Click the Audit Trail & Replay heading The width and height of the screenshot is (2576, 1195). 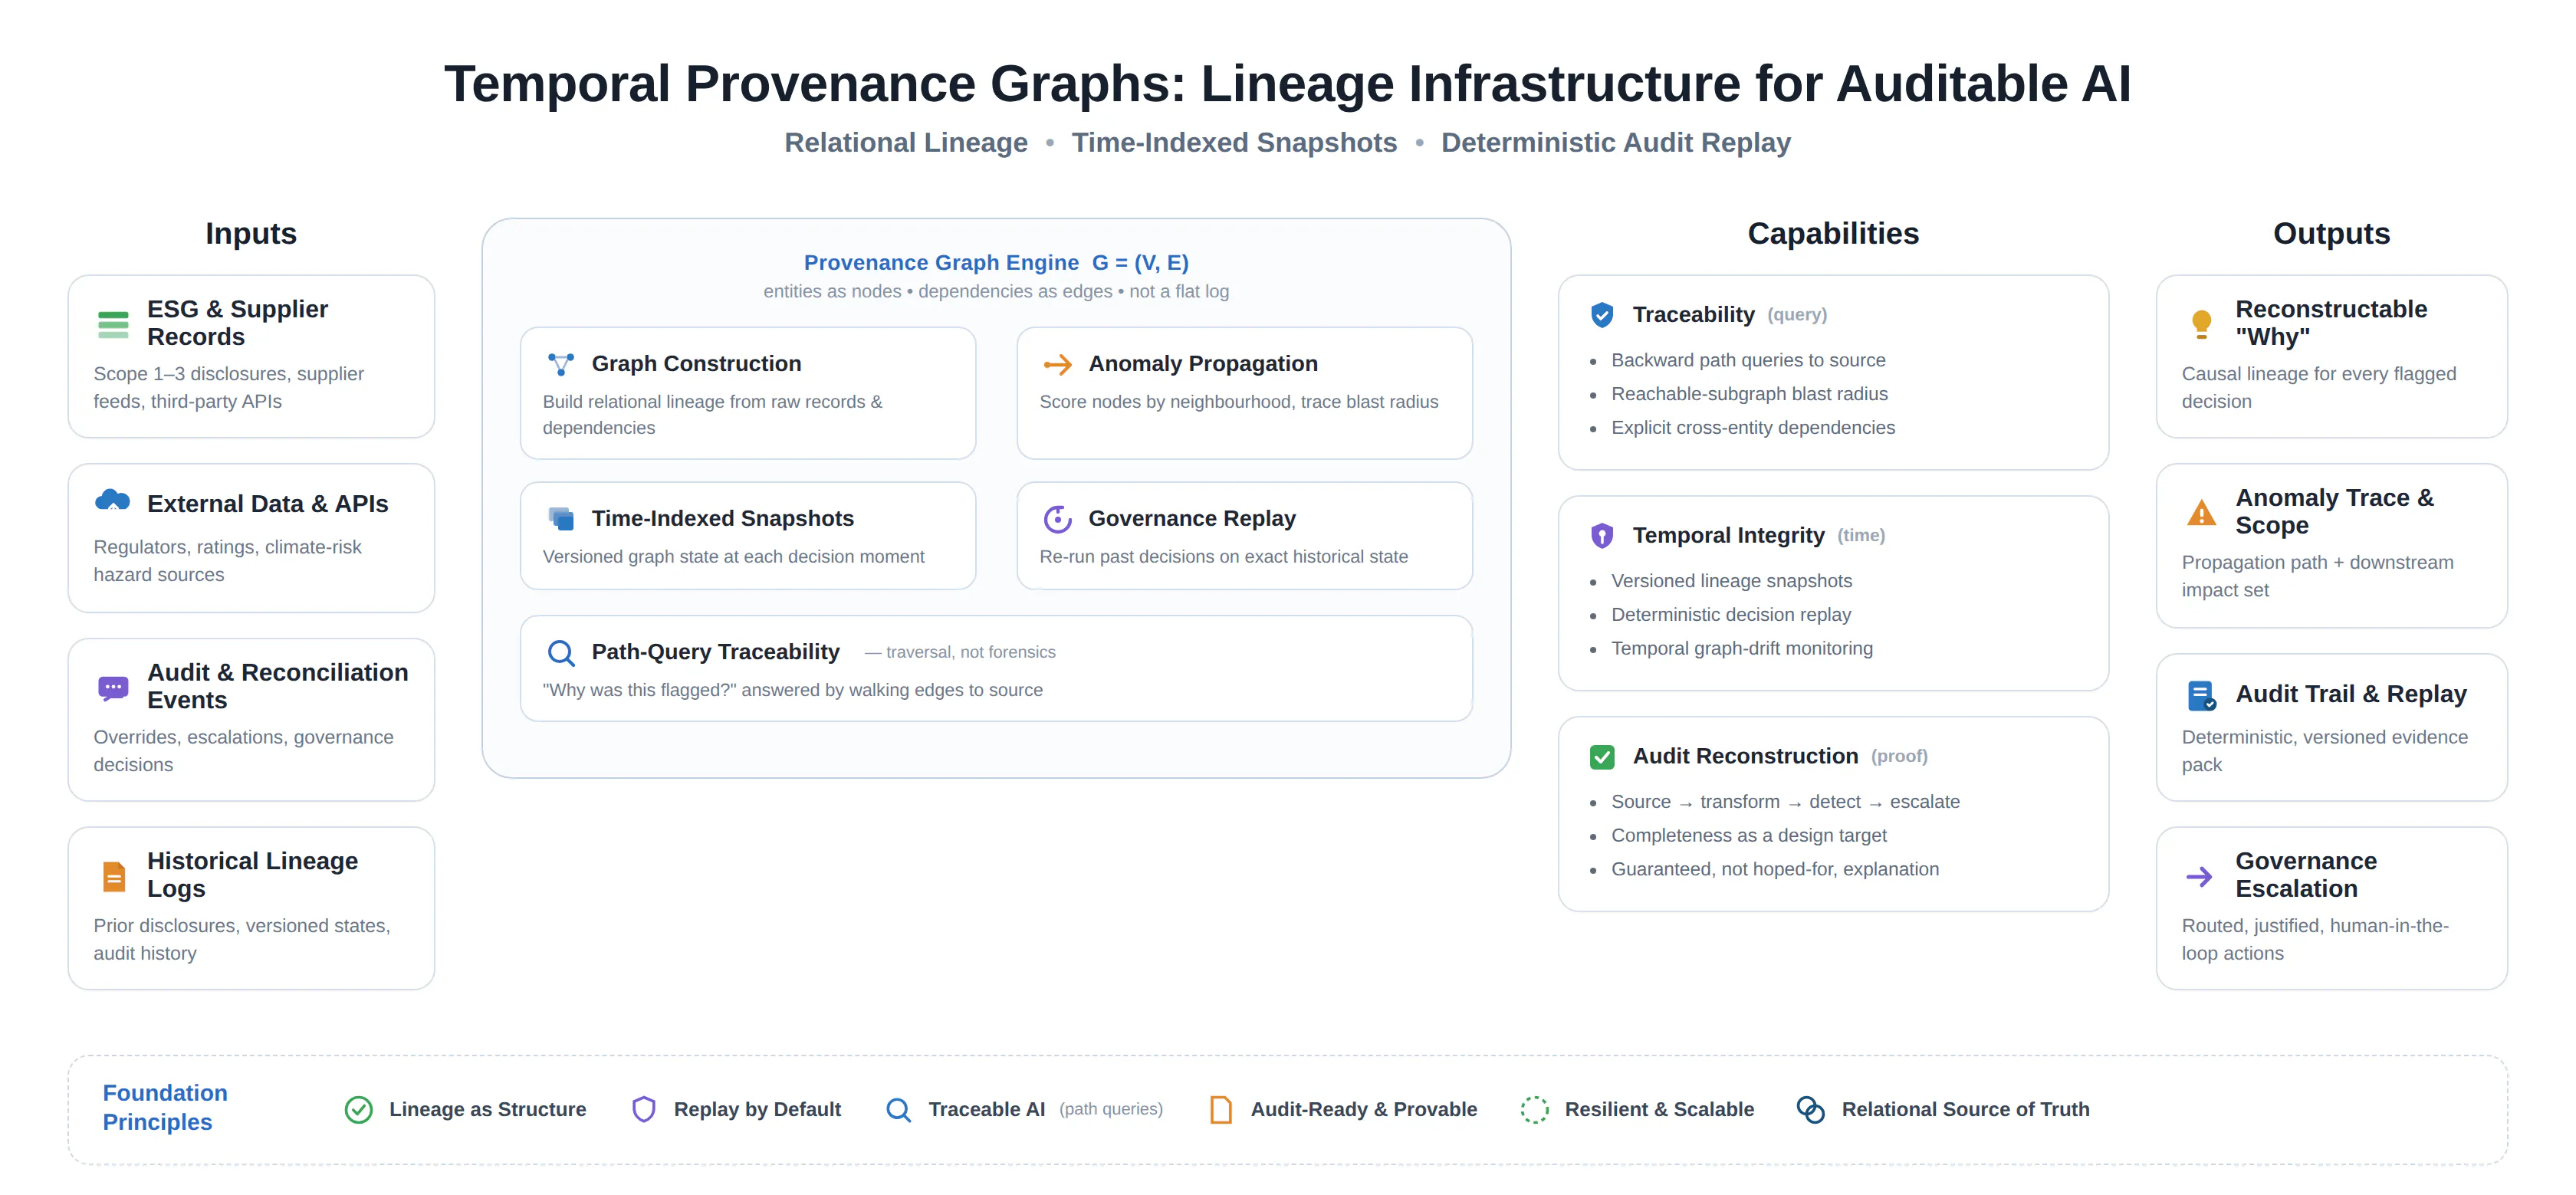pyautogui.click(x=2351, y=694)
